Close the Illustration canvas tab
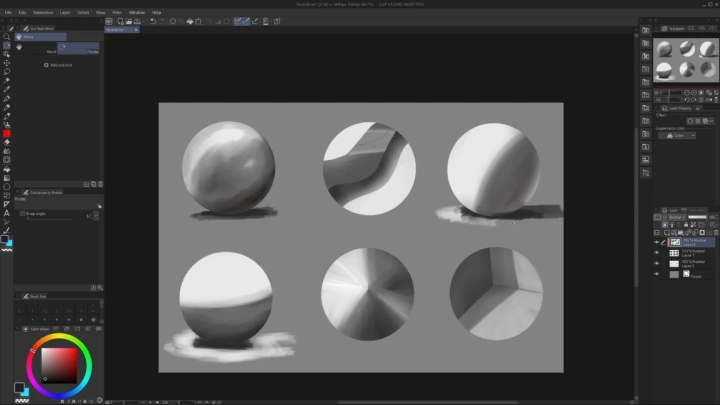The width and height of the screenshot is (720, 405). point(136,30)
